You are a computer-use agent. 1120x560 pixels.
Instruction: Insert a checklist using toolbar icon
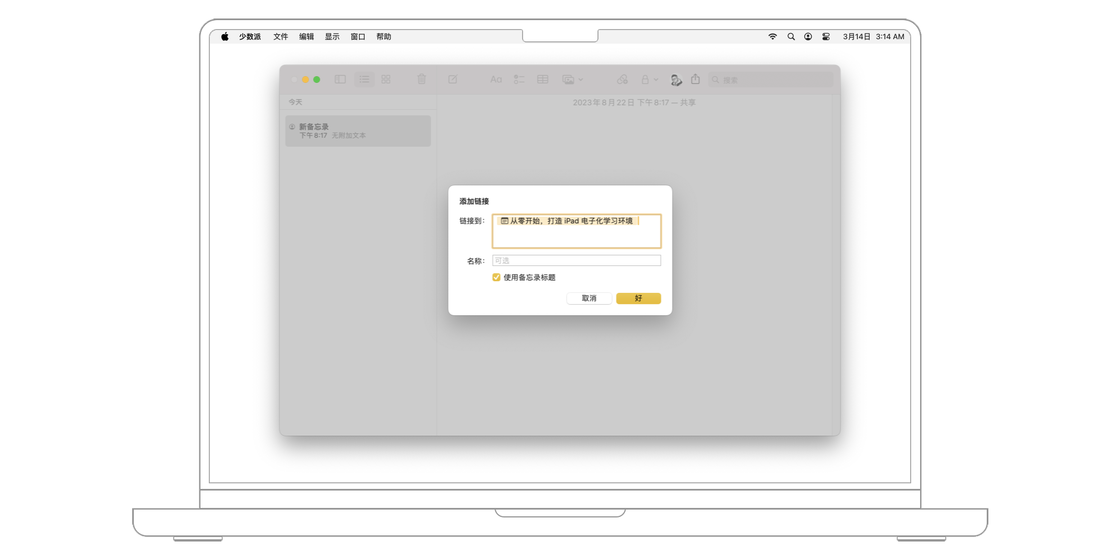(519, 80)
